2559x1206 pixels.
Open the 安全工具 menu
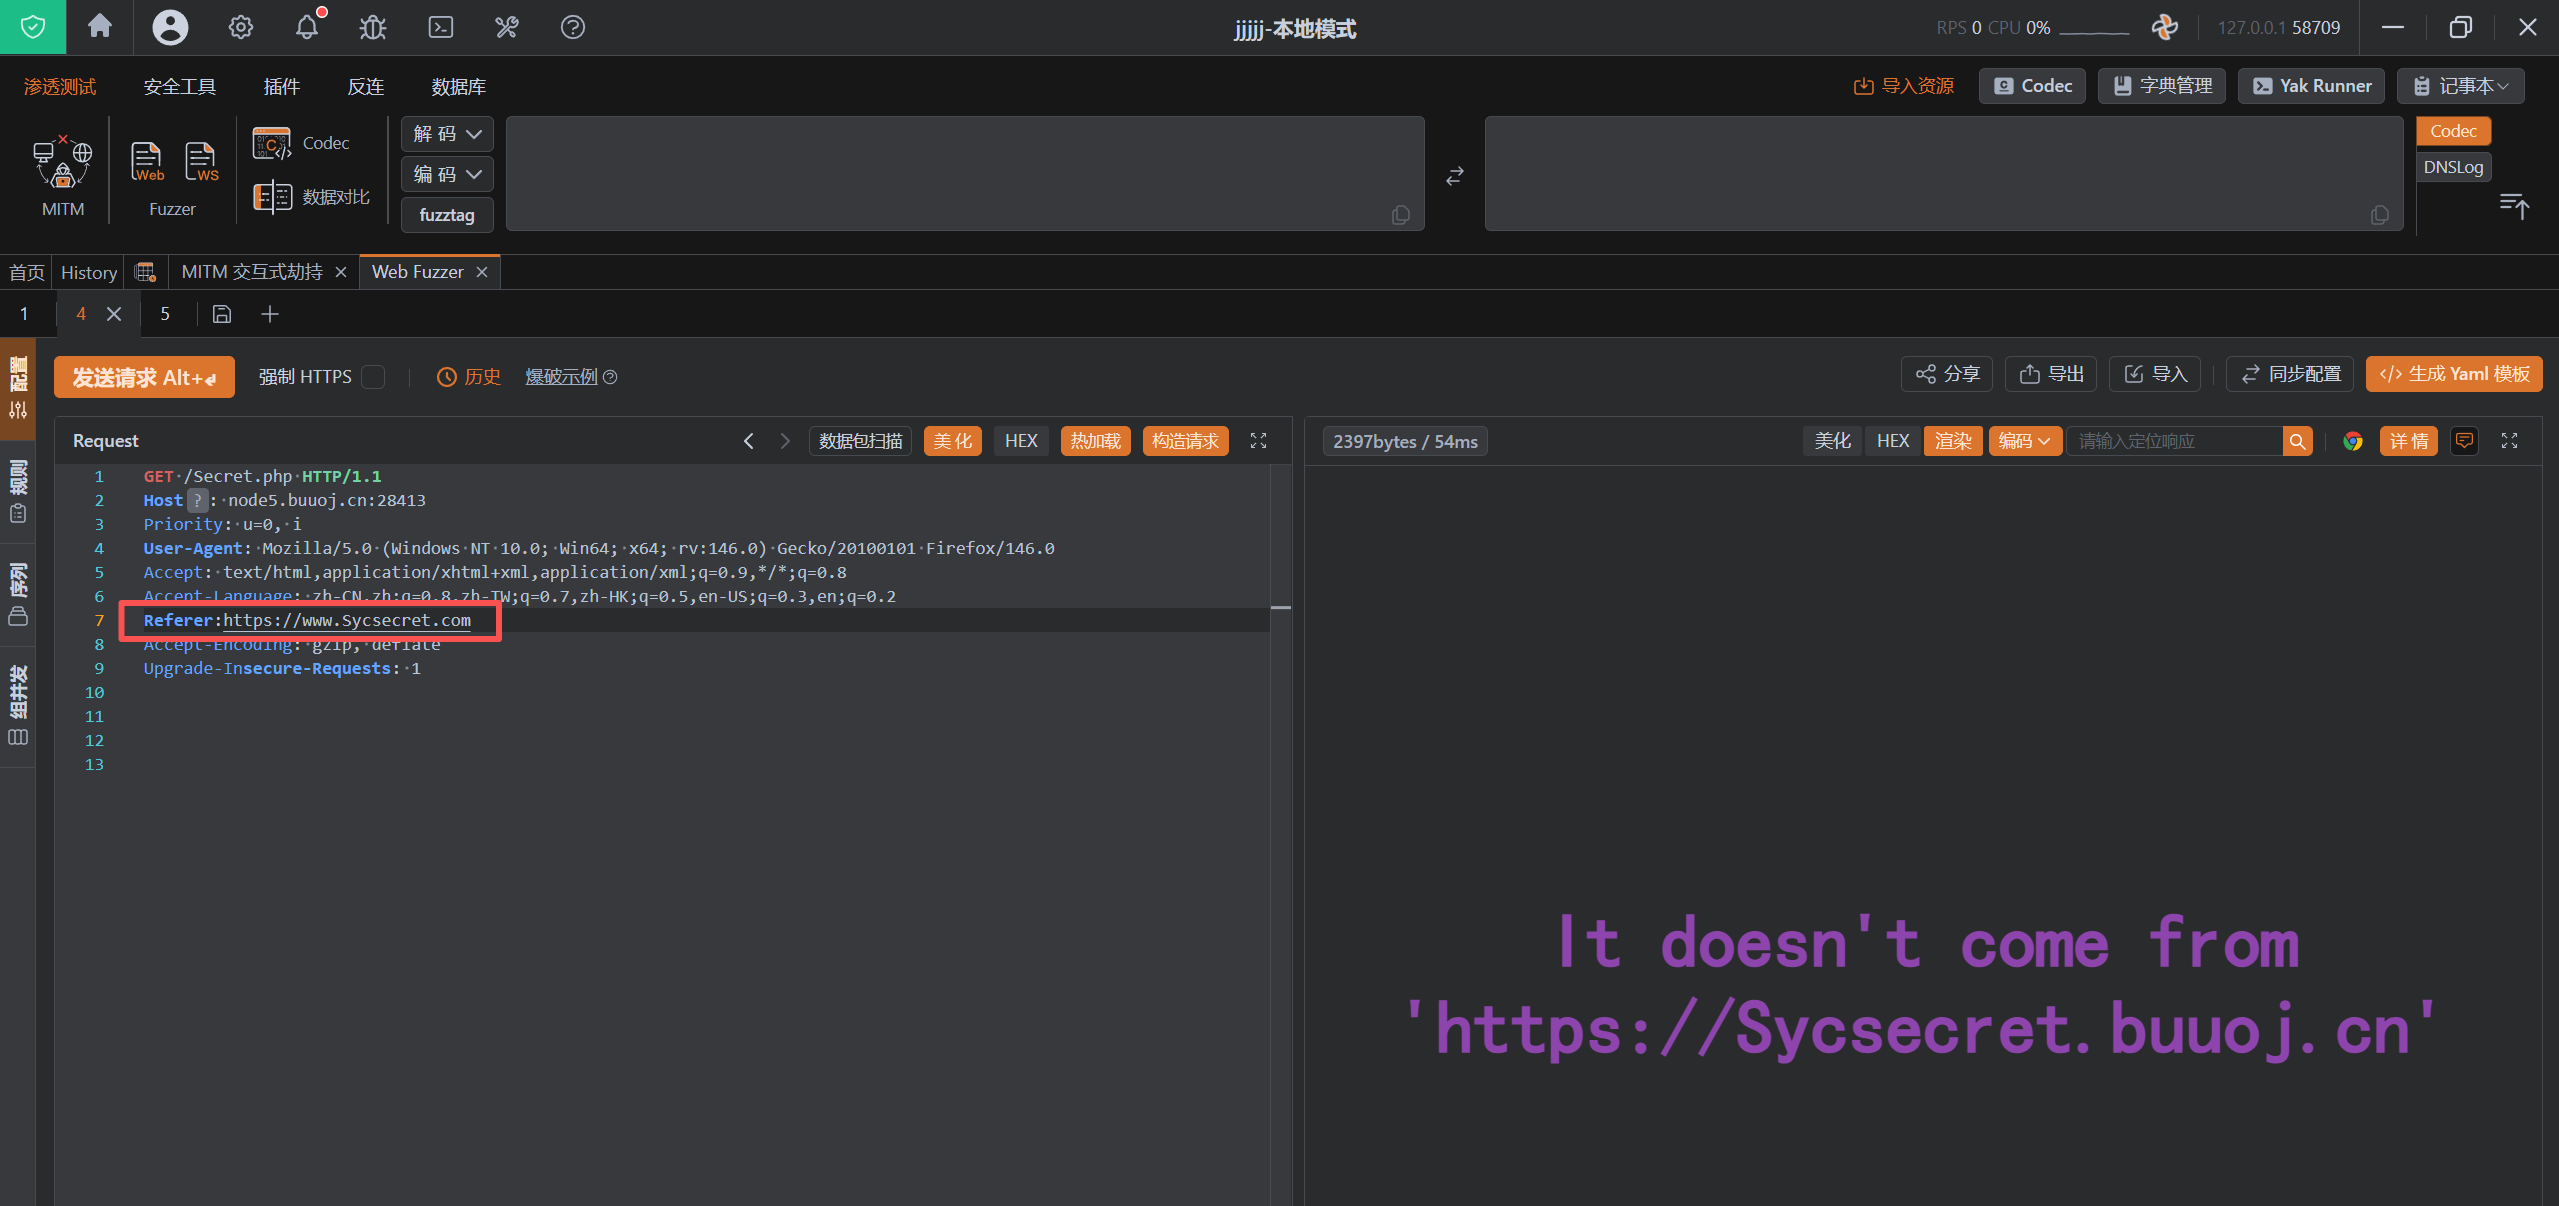tap(180, 87)
